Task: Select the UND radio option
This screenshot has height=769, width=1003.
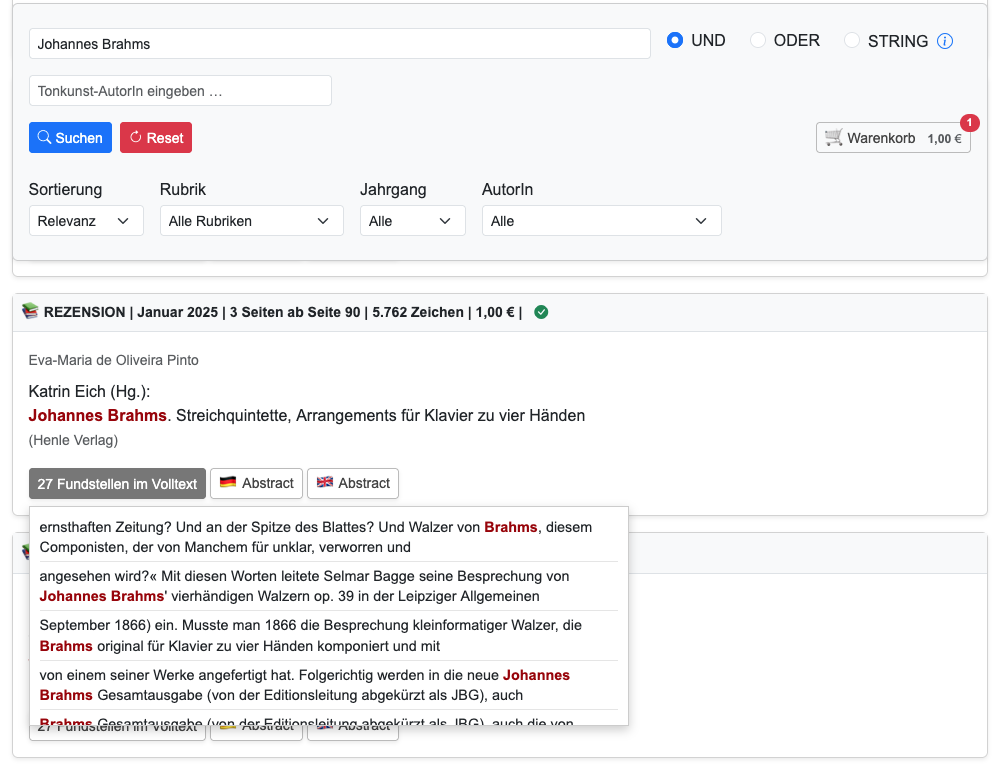Action: 675,41
